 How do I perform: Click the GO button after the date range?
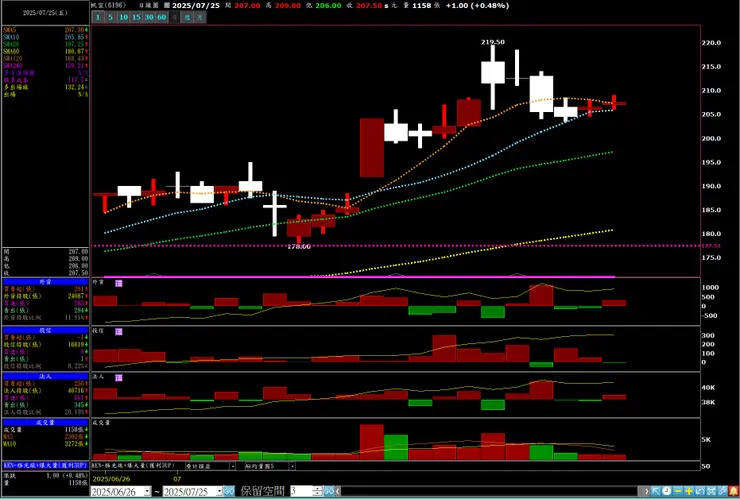229,491
